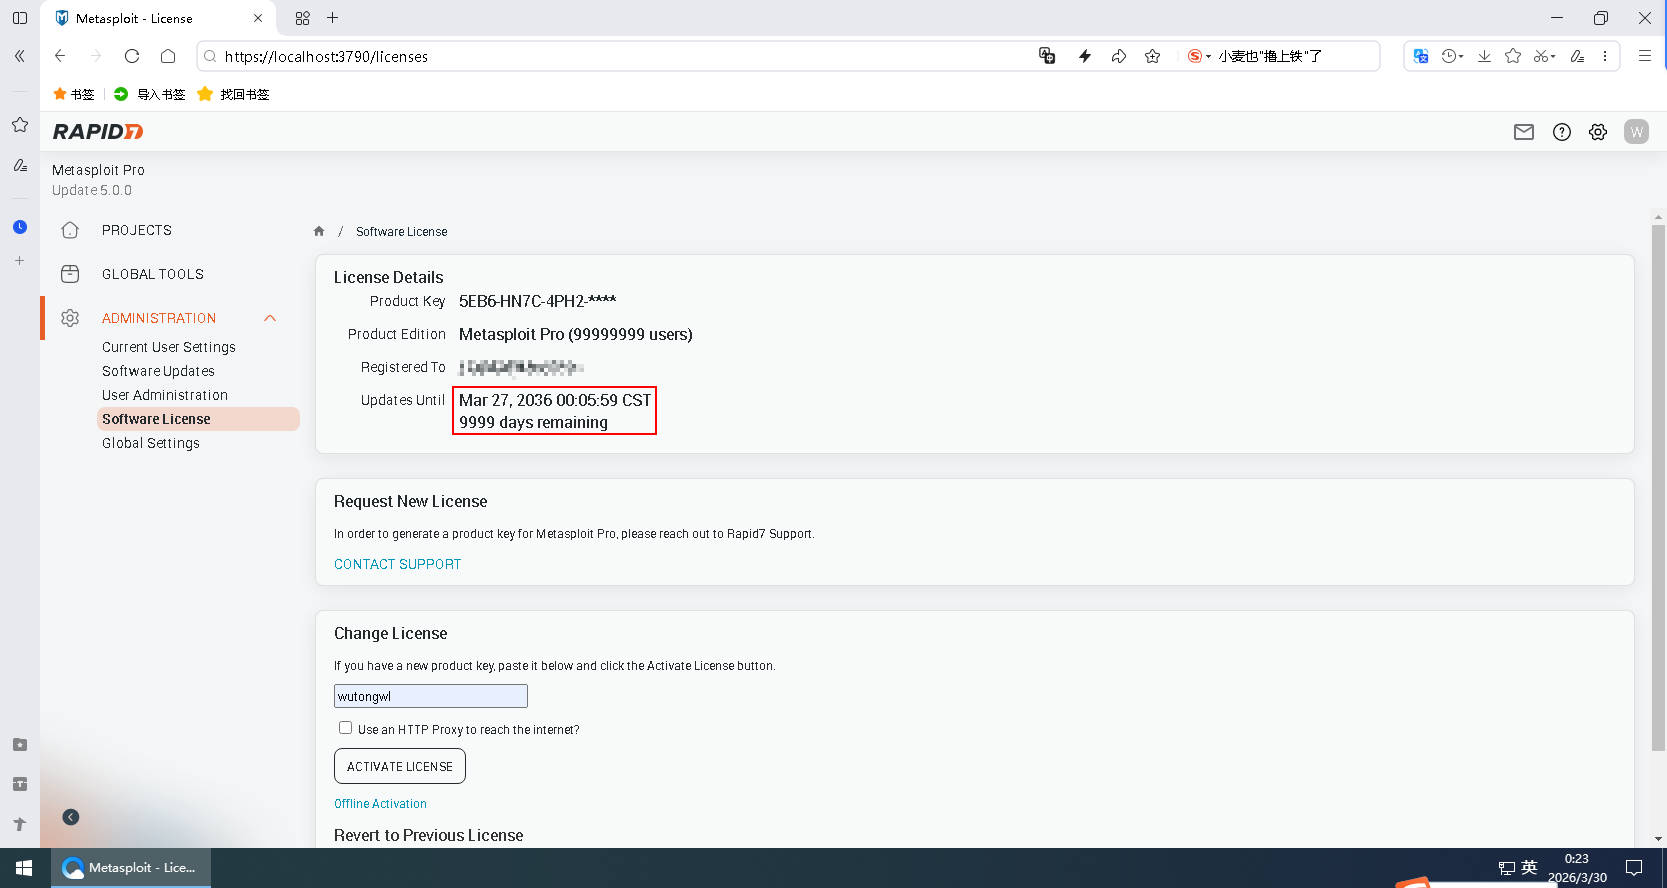Viewport: 1667px width, 888px height.
Task: Click the browser reload page icon
Action: pos(132,56)
